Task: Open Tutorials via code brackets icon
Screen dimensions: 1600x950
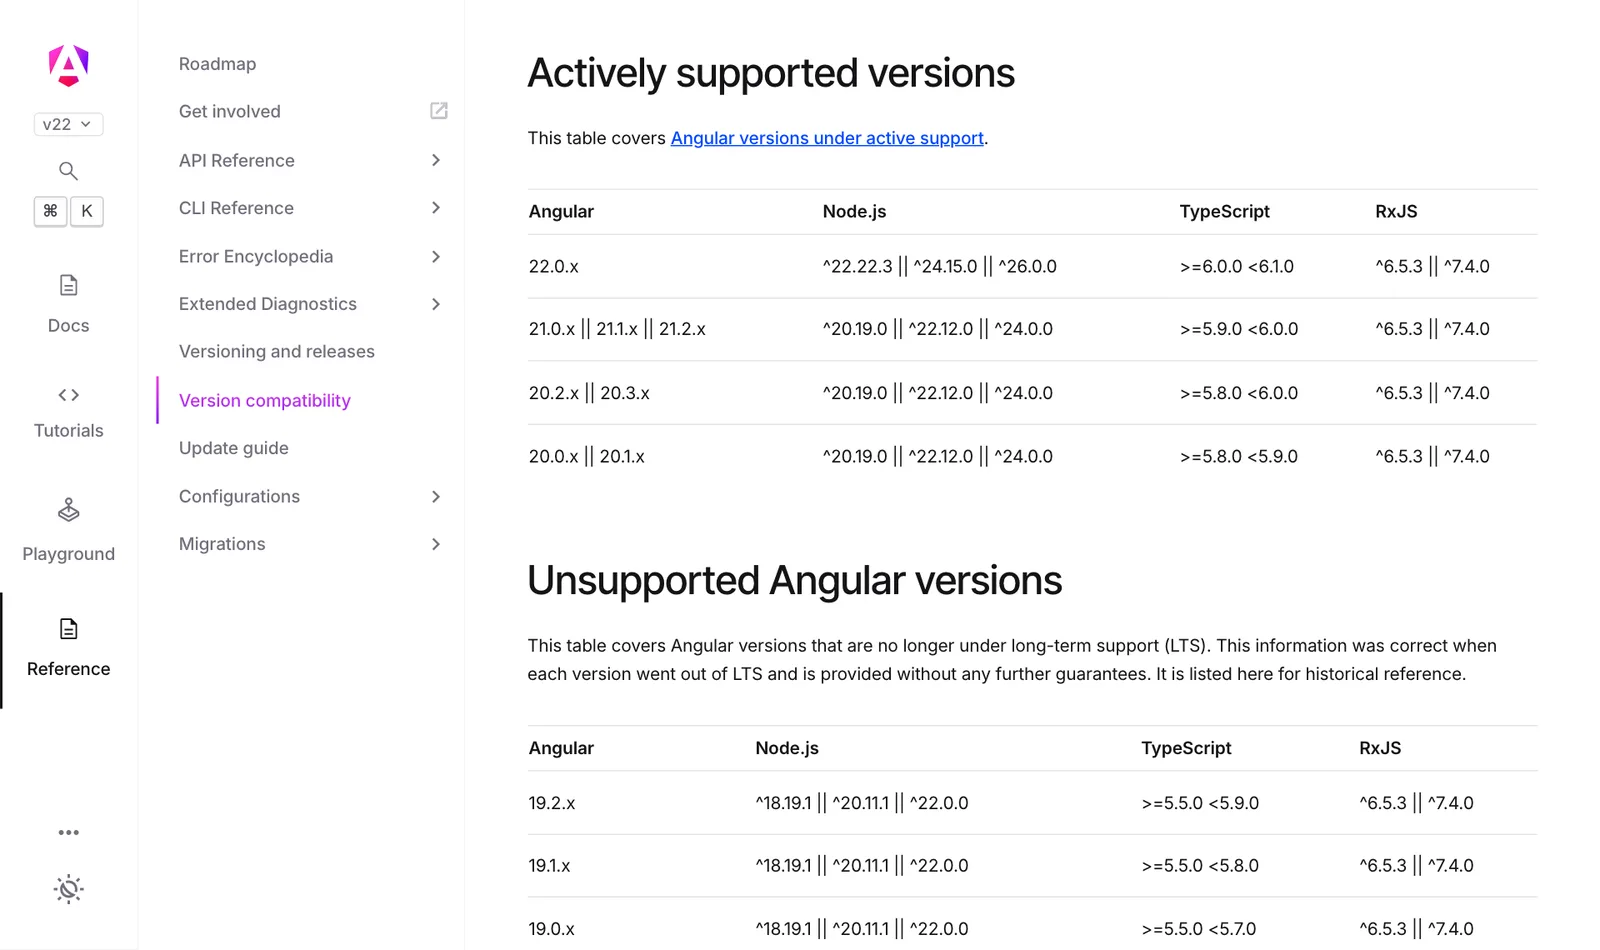Action: tap(68, 395)
